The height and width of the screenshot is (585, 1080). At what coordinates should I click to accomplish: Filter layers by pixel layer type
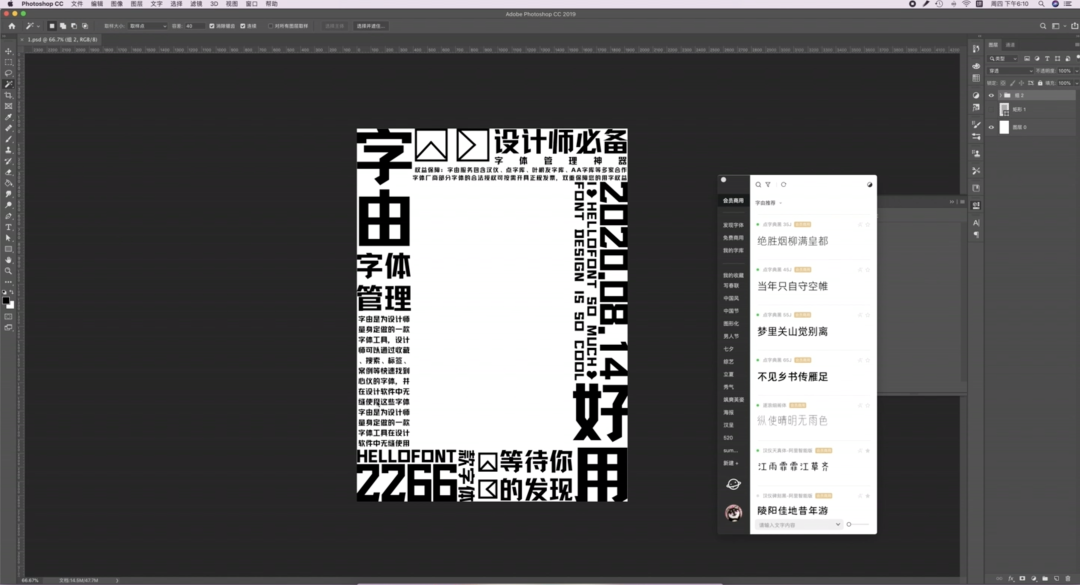point(1026,59)
